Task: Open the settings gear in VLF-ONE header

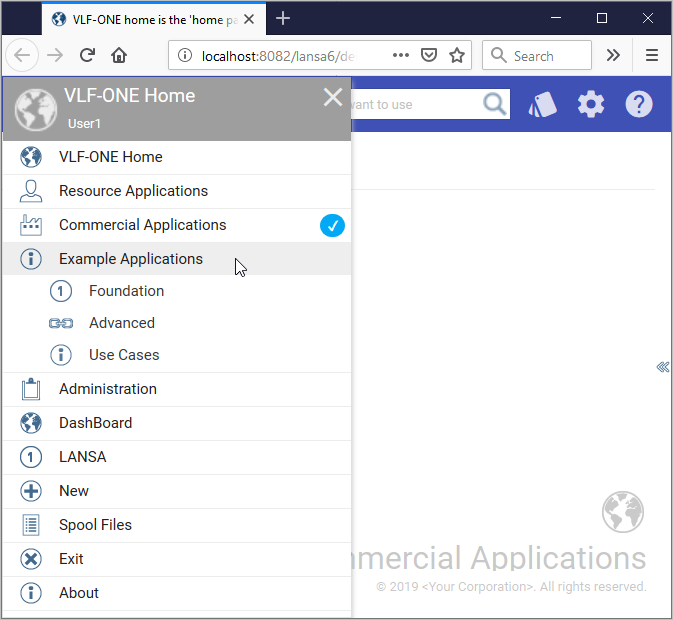Action: 591,104
